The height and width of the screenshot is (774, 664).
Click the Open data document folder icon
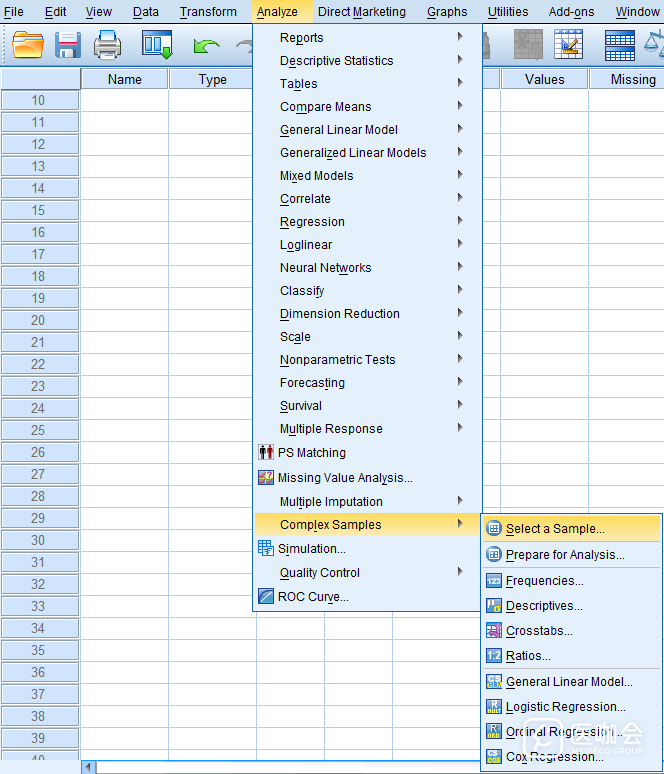(27, 45)
